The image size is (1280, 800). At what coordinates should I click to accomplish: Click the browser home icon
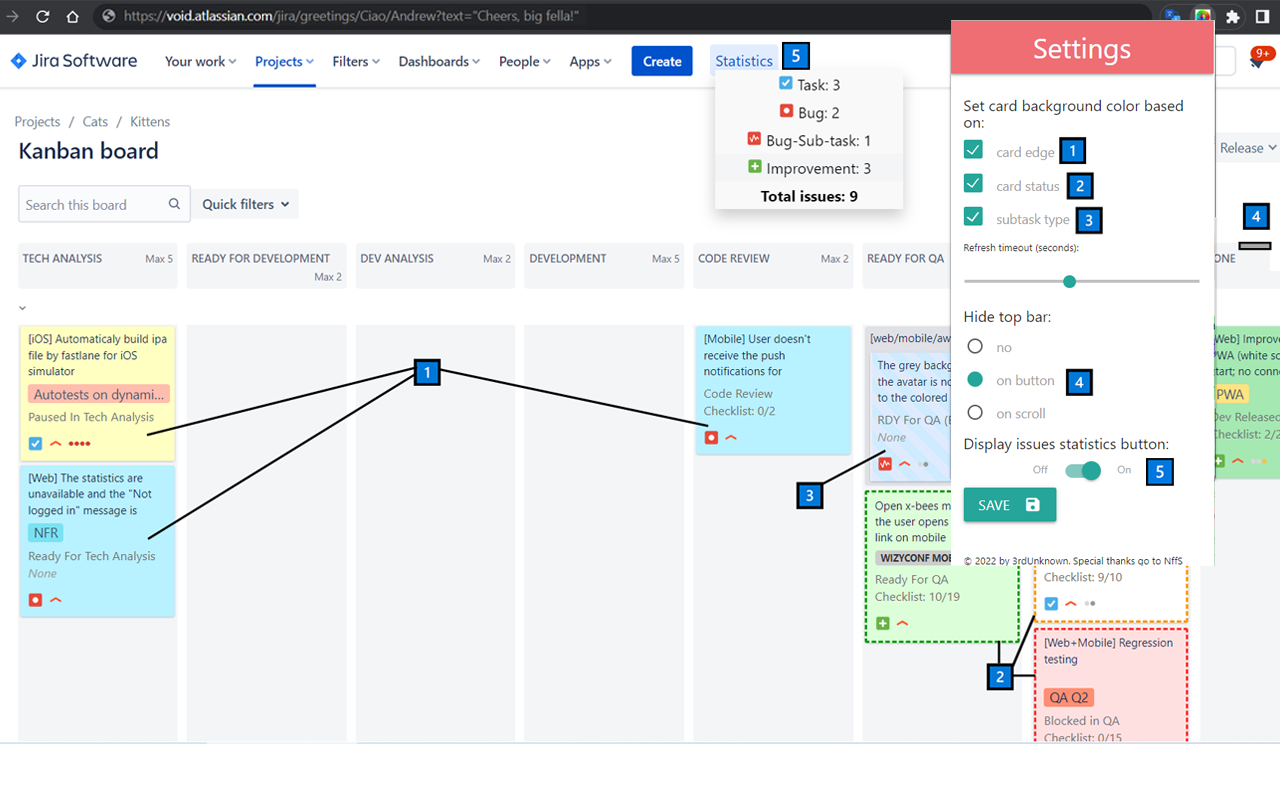click(73, 16)
